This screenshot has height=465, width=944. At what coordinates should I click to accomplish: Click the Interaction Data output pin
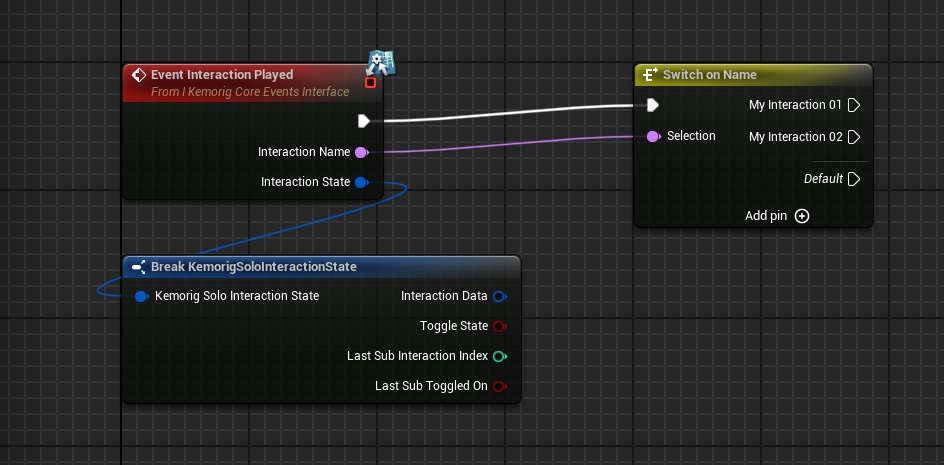tap(499, 296)
